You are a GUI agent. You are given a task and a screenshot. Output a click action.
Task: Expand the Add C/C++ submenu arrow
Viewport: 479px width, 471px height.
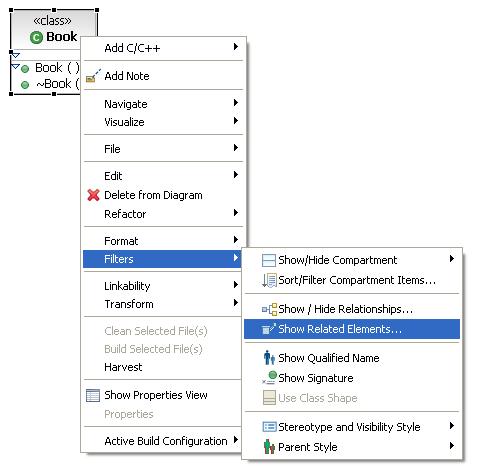click(x=236, y=47)
